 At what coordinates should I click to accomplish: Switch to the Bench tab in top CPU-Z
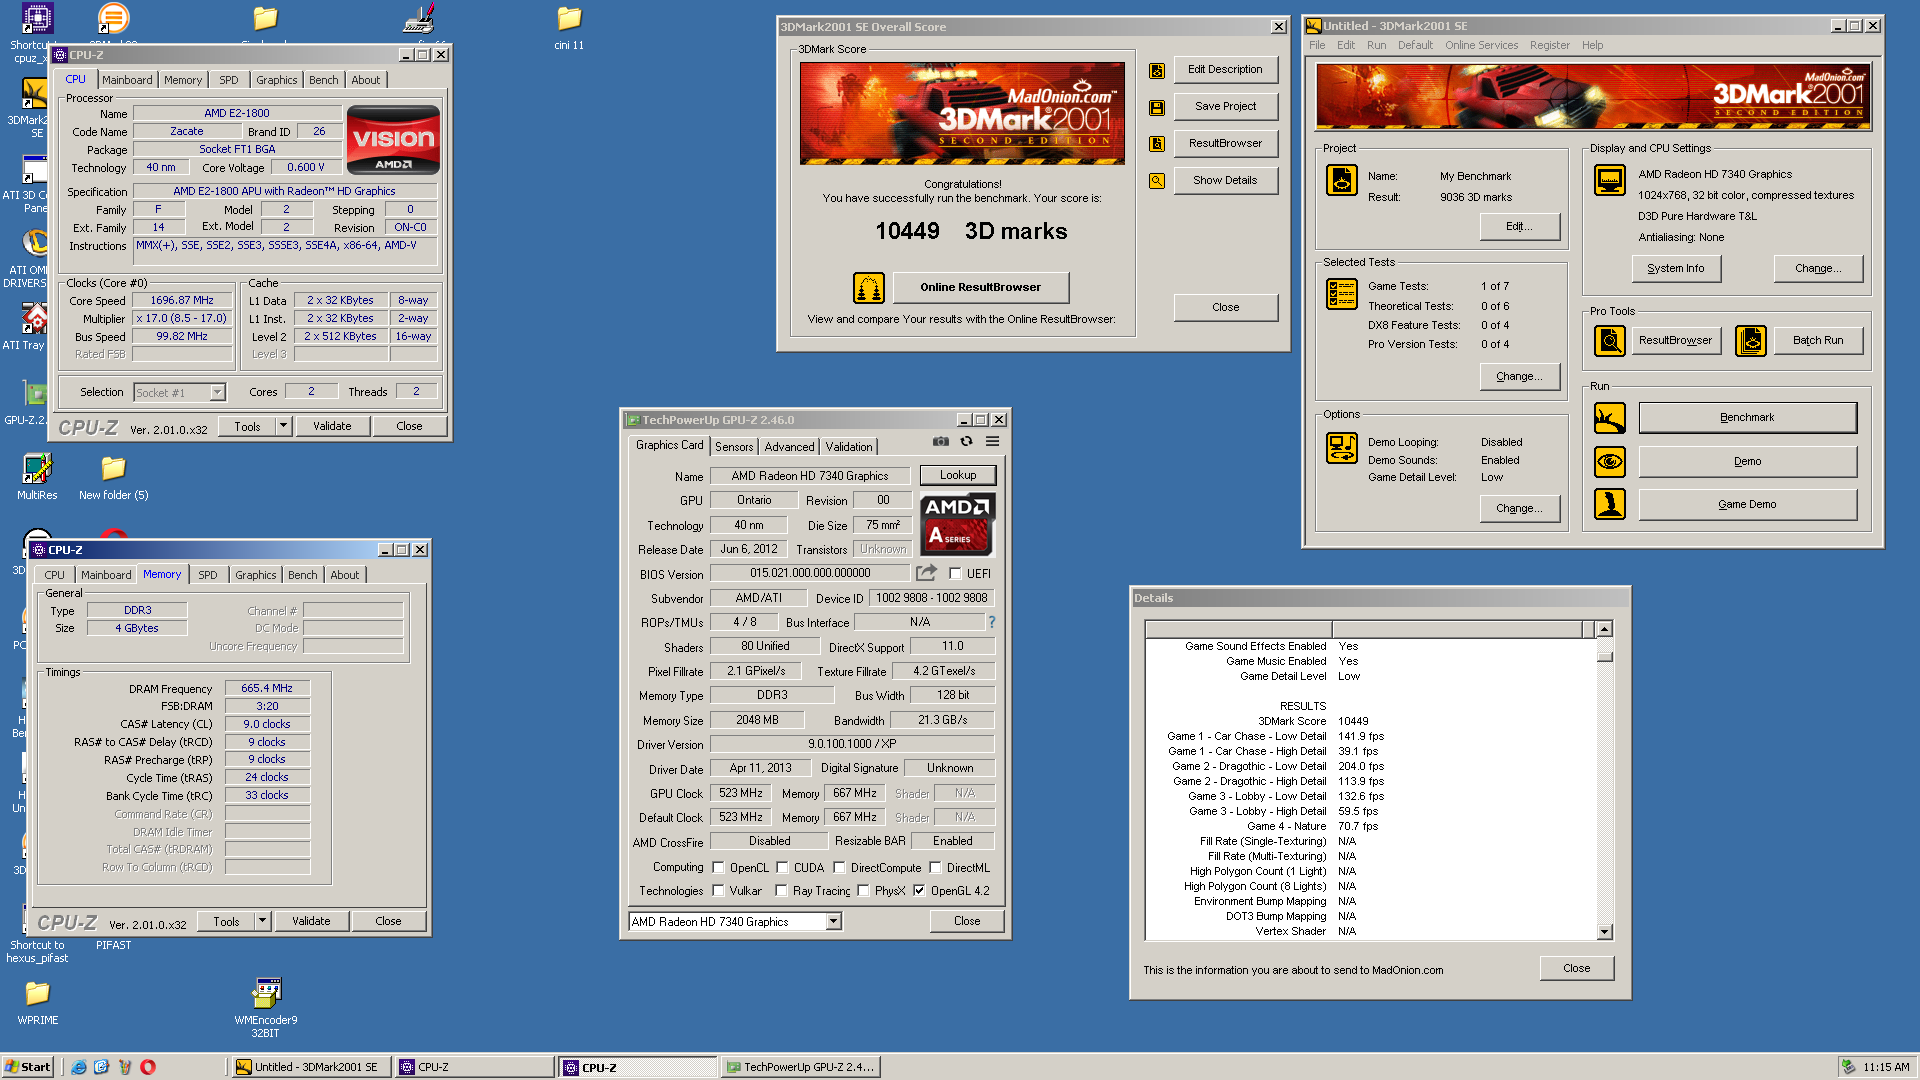(x=323, y=80)
